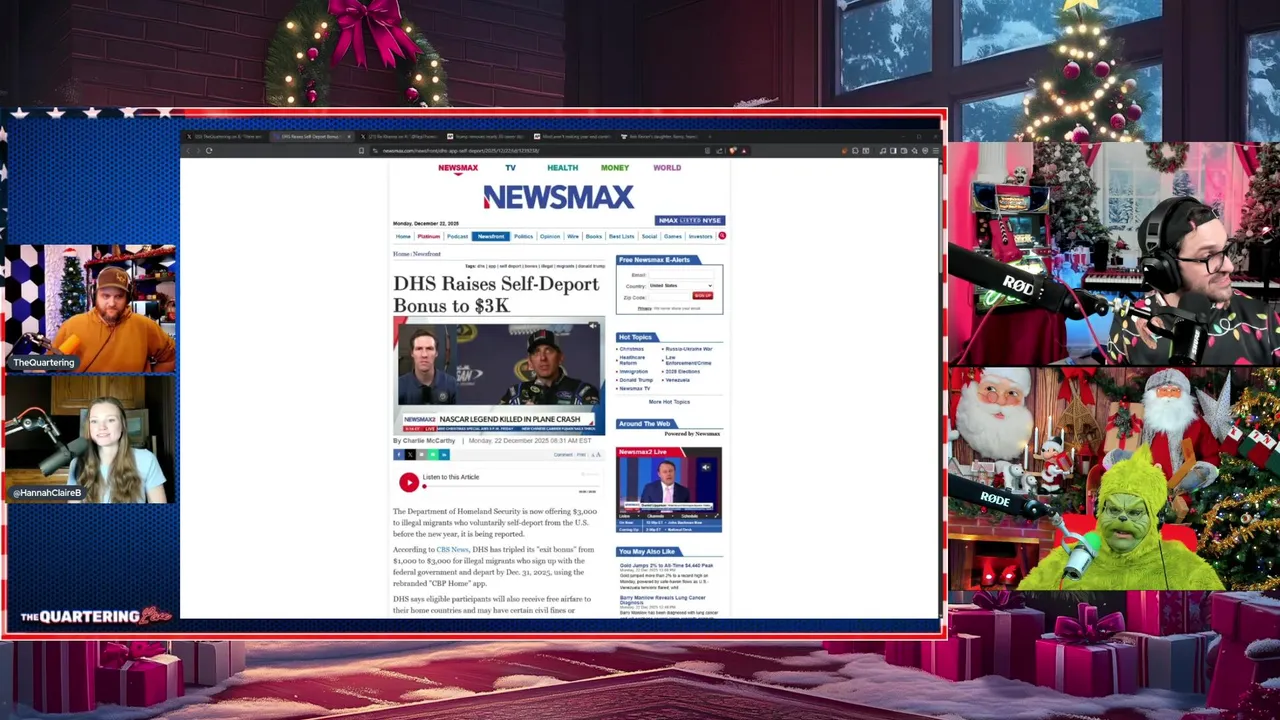Image resolution: width=1280 pixels, height=720 pixels.
Task: Open Christmas hot topic link
Action: coord(632,349)
